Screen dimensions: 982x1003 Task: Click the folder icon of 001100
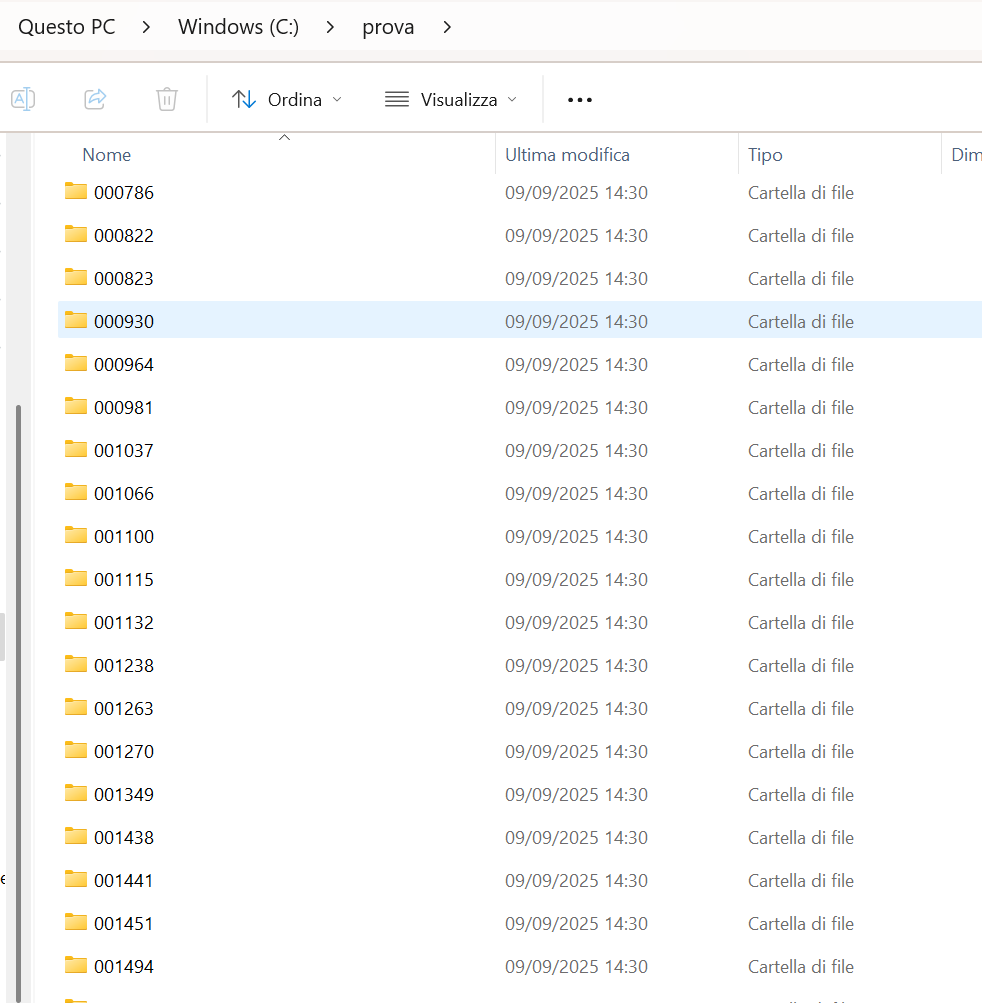[x=76, y=535]
